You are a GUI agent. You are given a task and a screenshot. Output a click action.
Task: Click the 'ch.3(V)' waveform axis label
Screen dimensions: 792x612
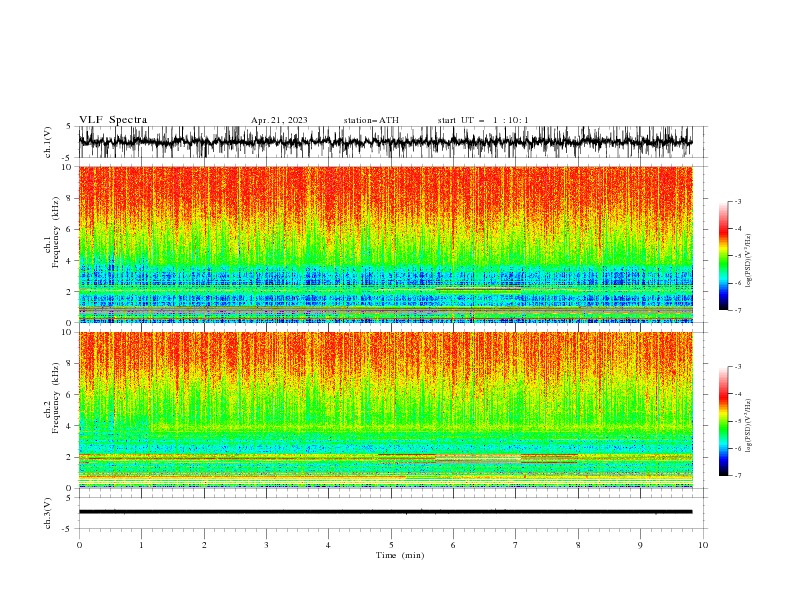pyautogui.click(x=48, y=513)
